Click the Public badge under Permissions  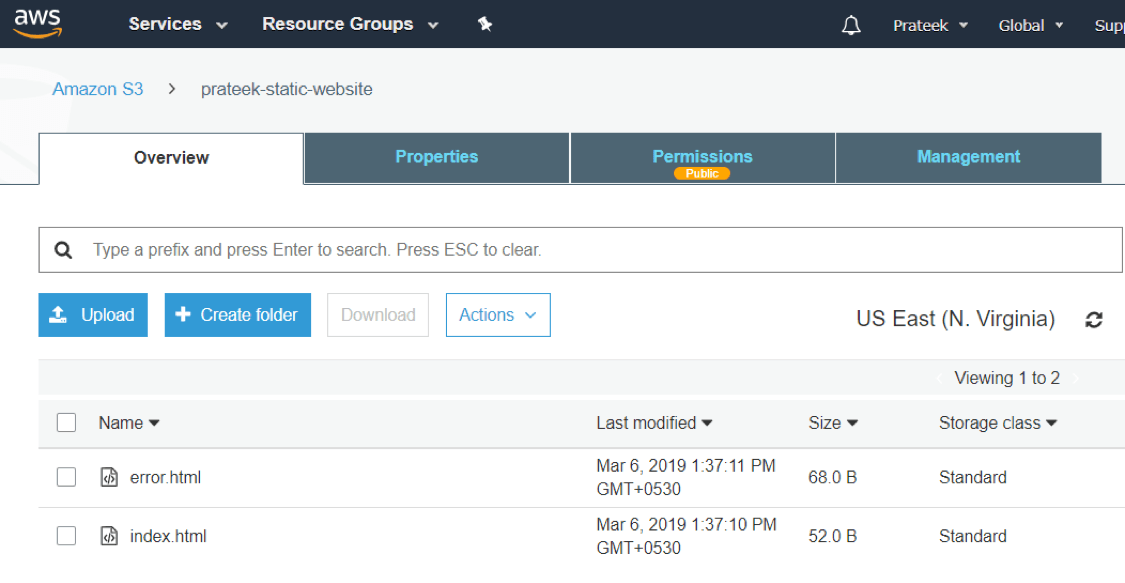click(702, 174)
